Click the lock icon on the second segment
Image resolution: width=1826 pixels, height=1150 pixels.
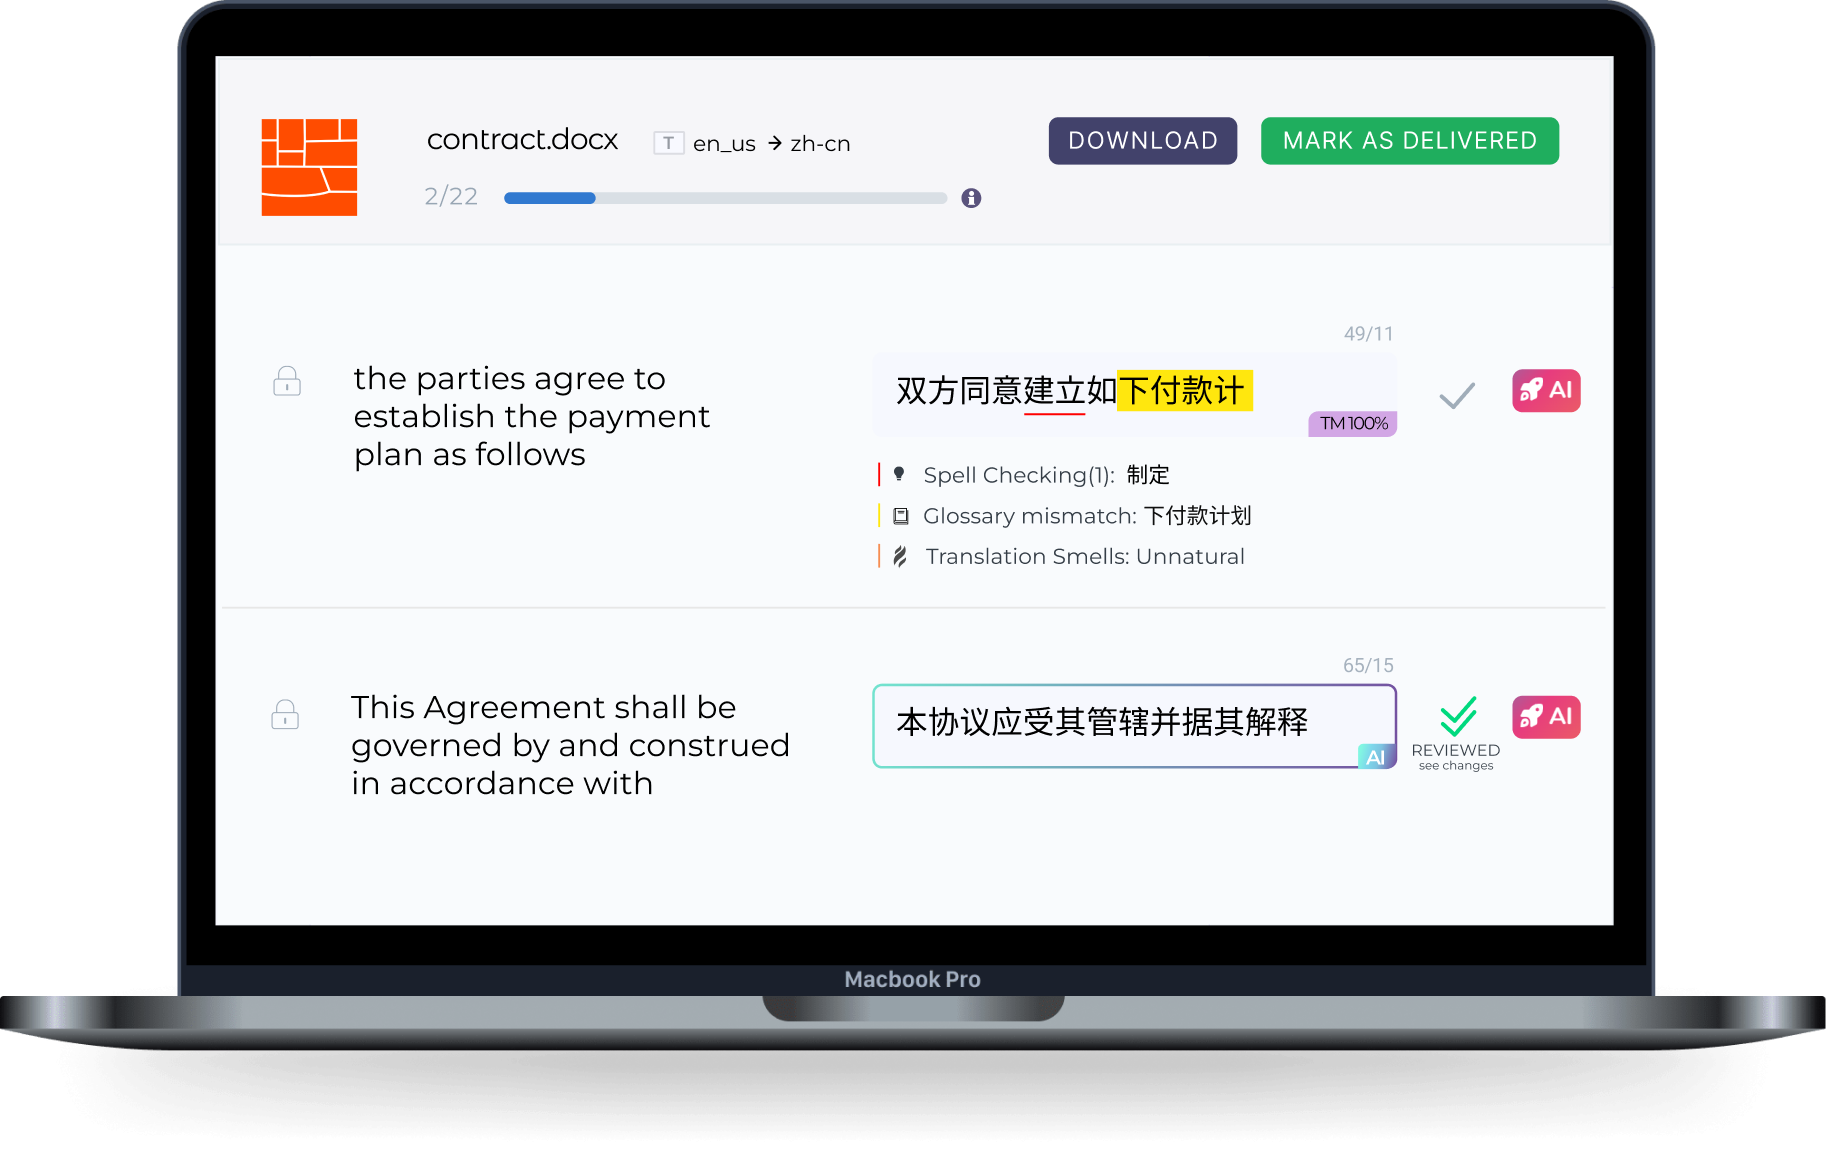click(x=287, y=714)
